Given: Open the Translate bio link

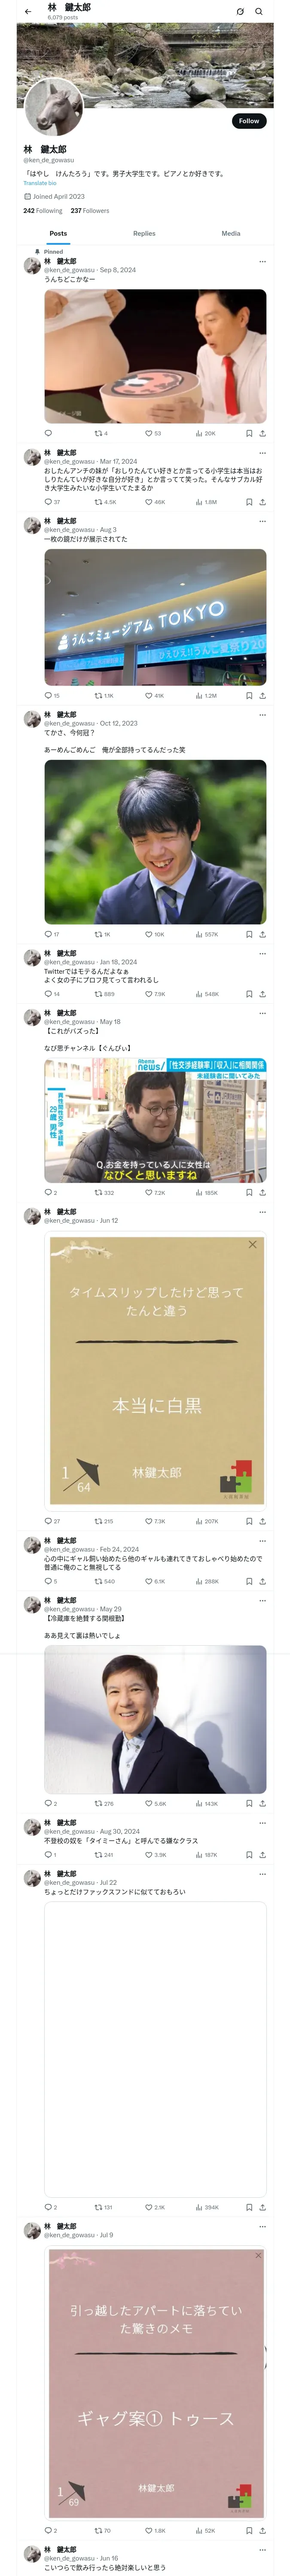Looking at the screenshot, I should point(40,183).
